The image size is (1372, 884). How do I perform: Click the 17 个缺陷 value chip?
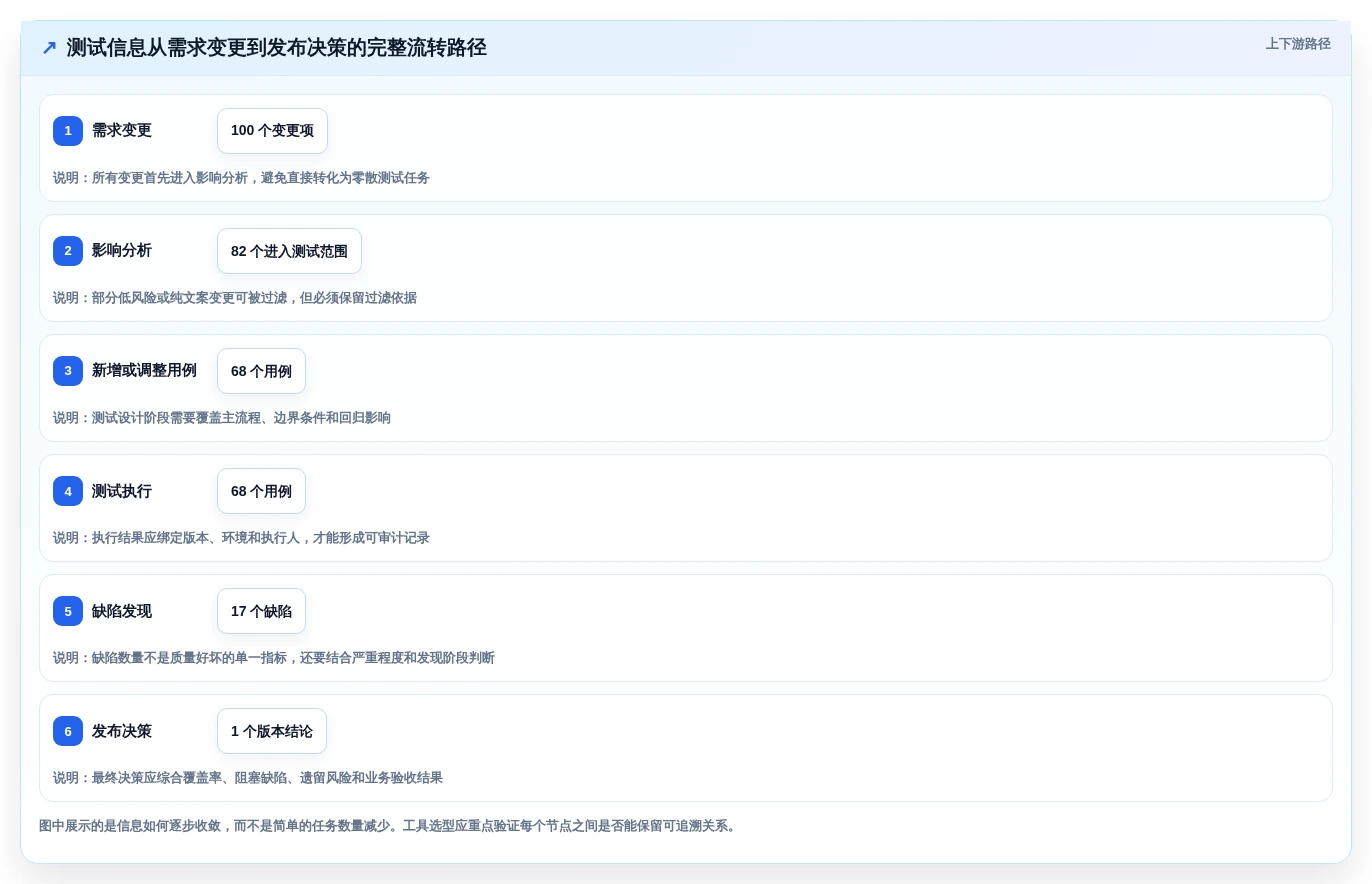pos(261,611)
